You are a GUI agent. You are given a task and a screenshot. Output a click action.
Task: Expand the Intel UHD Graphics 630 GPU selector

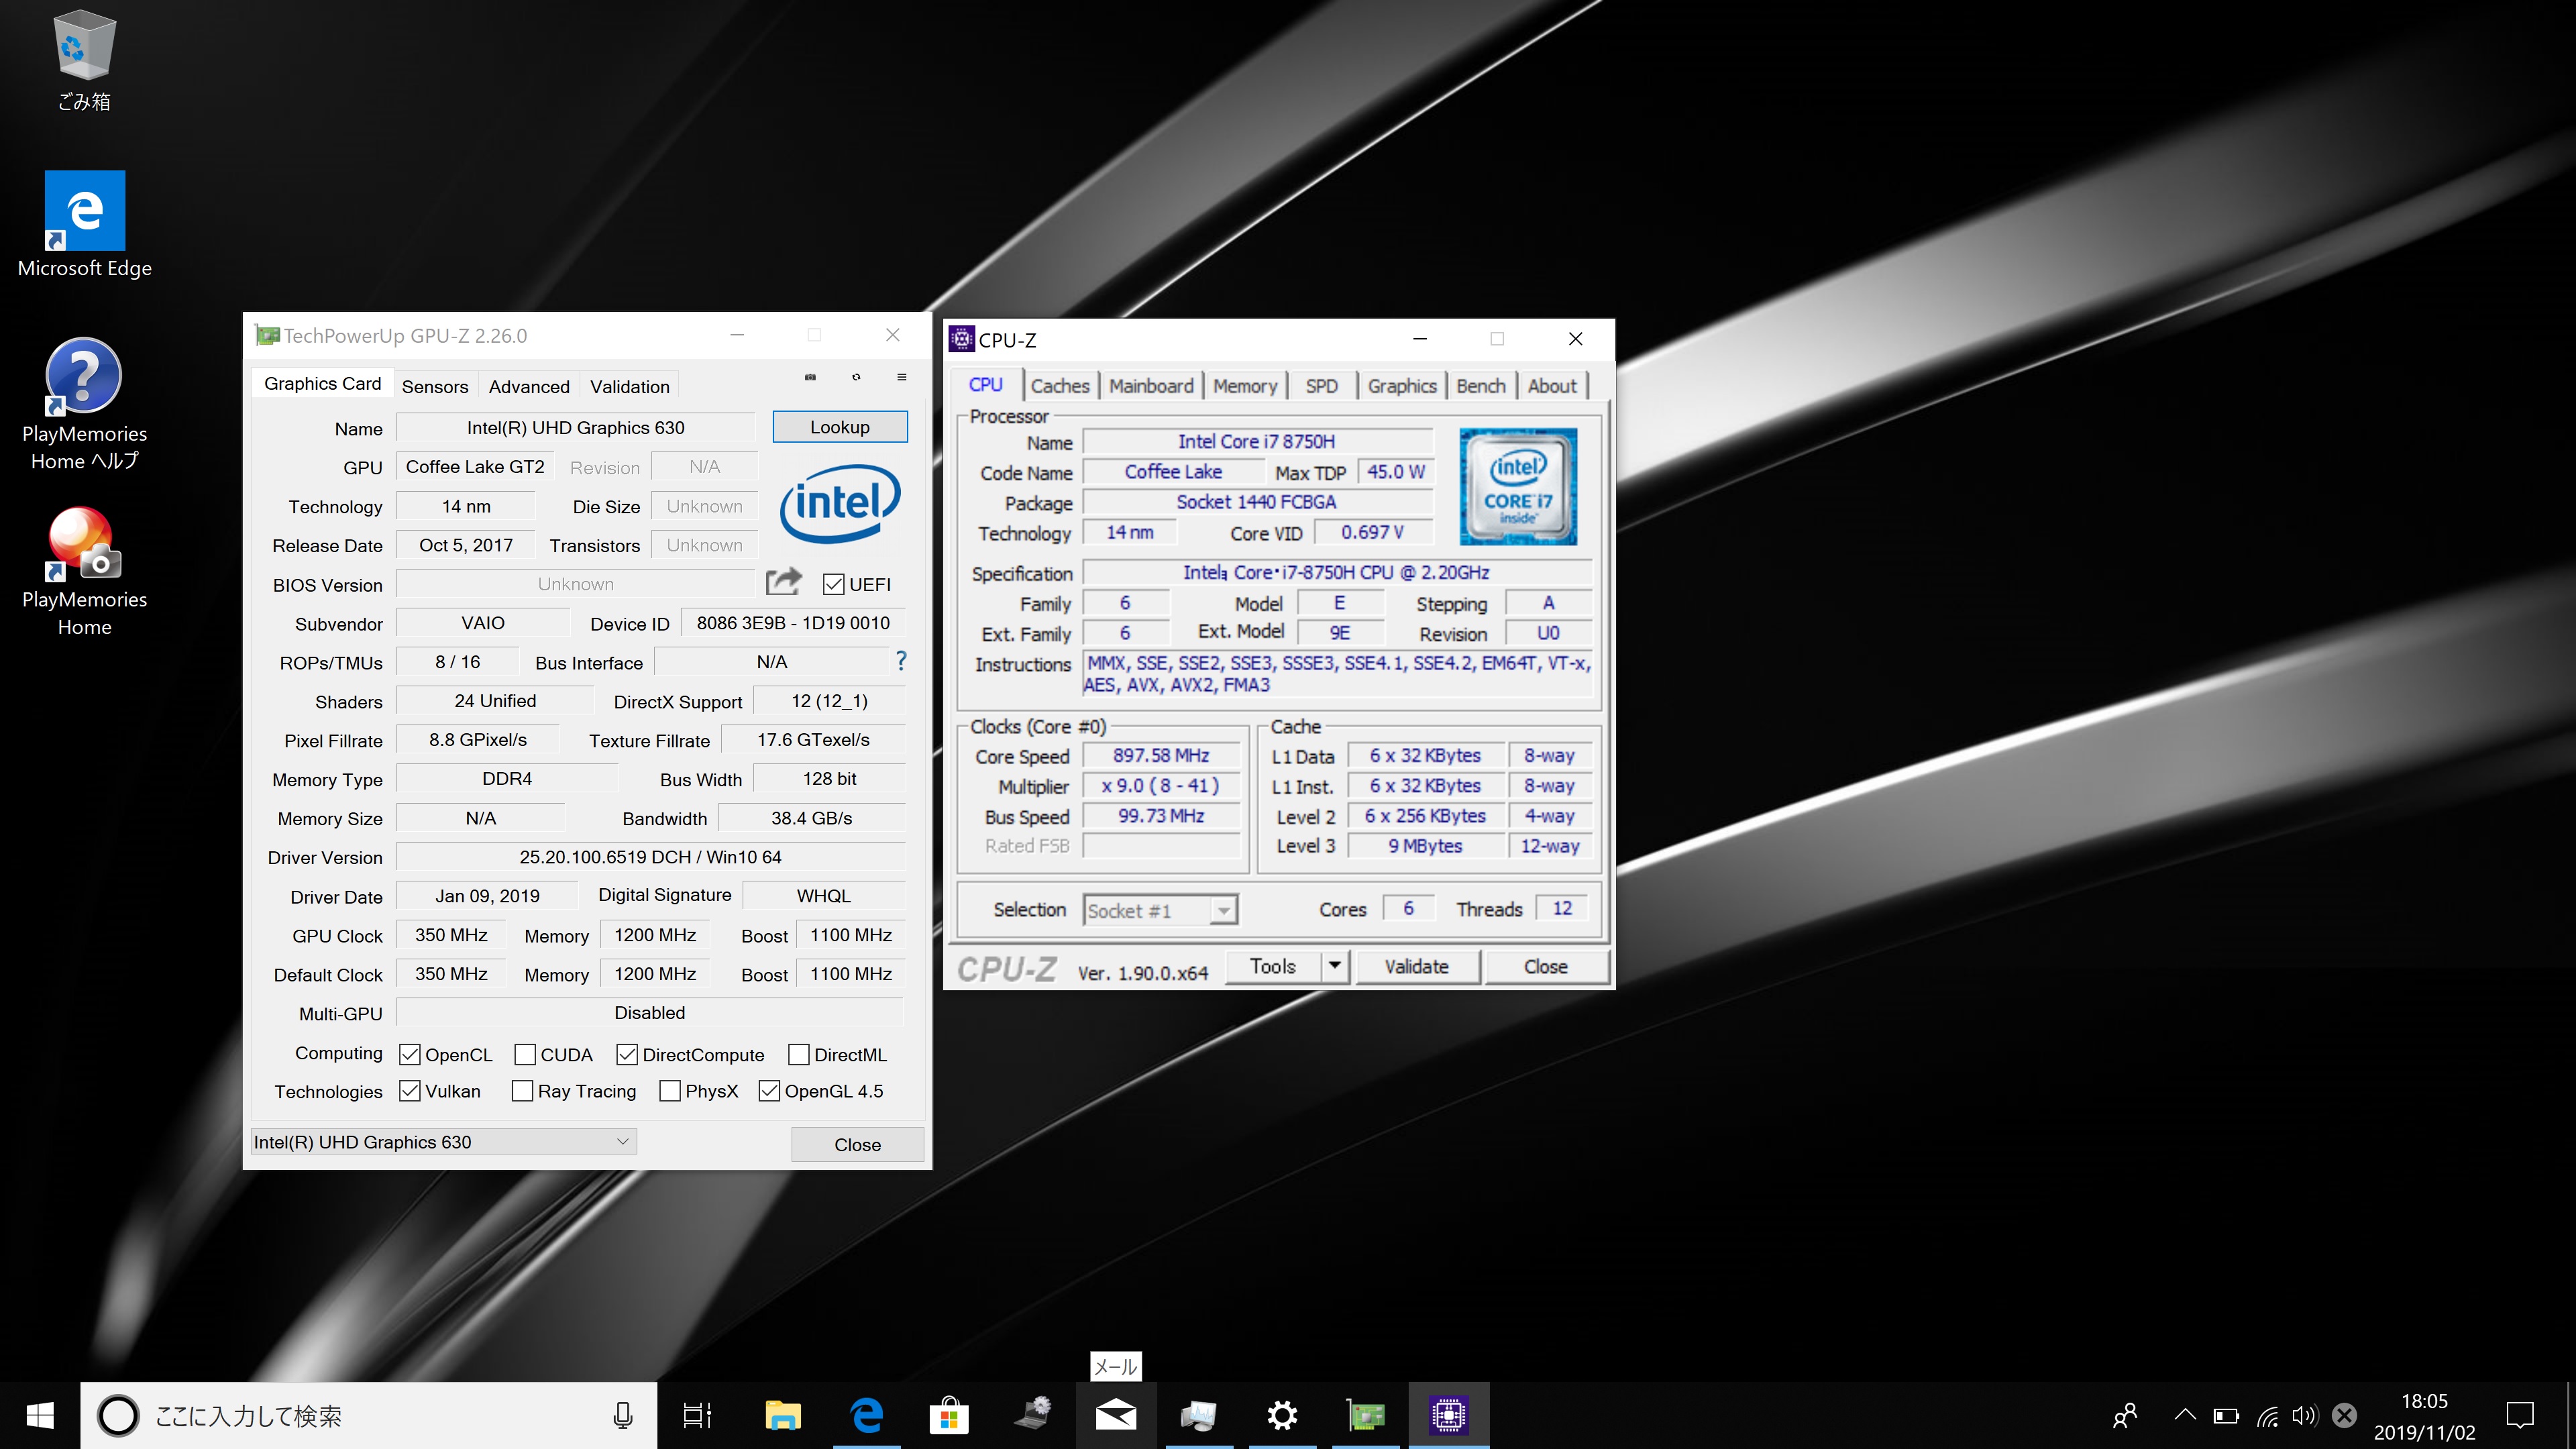[443, 1142]
